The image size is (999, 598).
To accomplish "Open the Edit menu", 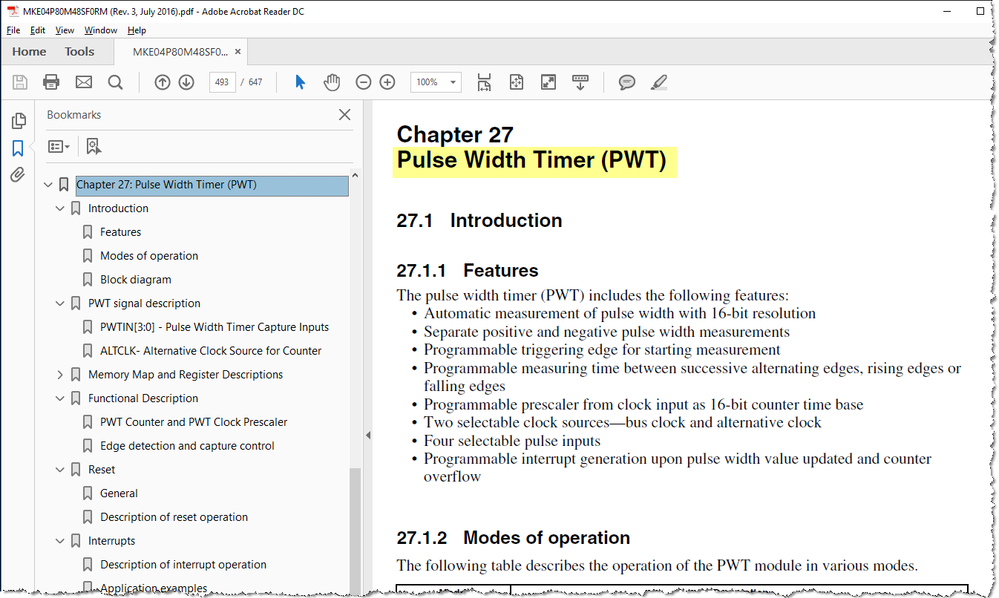I will pos(38,30).
